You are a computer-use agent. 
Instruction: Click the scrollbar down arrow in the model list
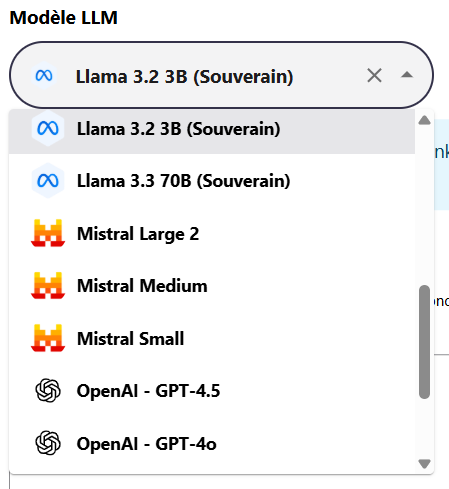pos(424,464)
